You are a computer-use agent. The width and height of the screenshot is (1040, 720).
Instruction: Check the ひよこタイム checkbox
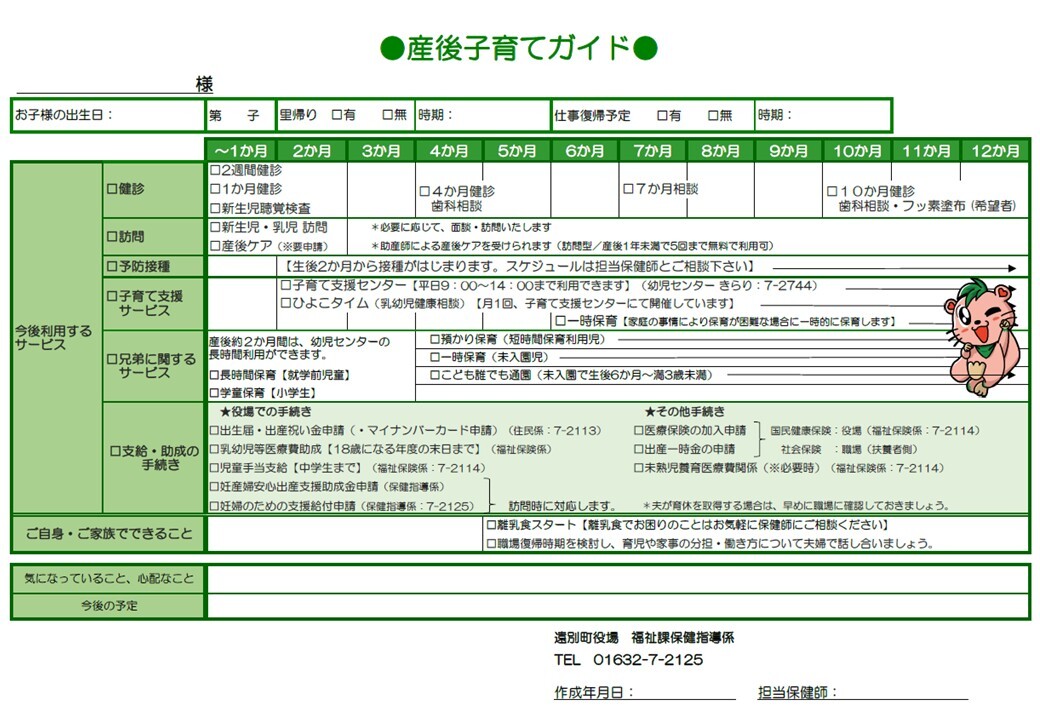pyautogui.click(x=285, y=302)
